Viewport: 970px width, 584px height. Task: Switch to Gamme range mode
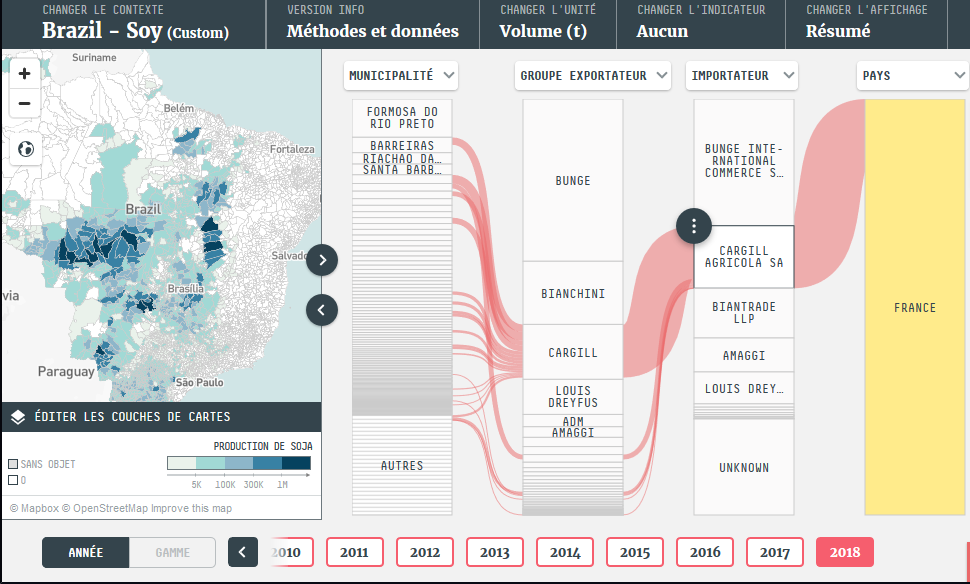[x=172, y=552]
